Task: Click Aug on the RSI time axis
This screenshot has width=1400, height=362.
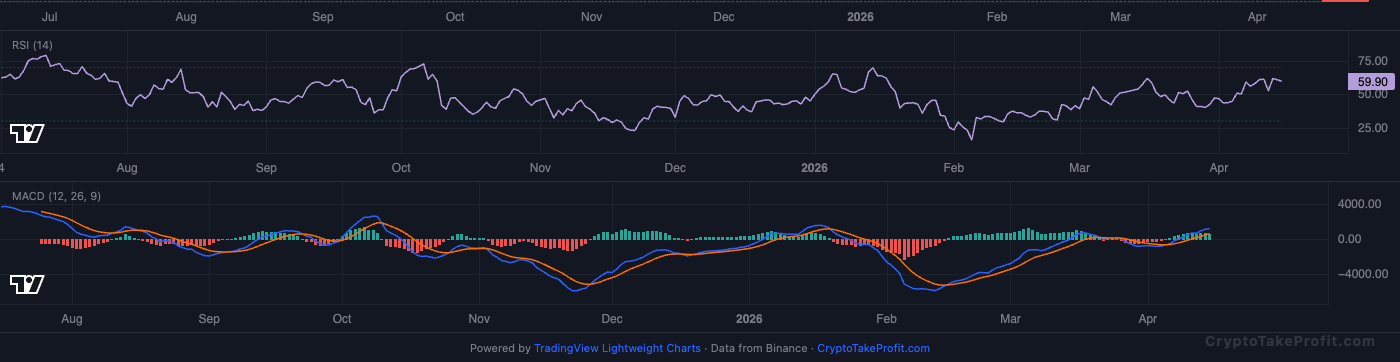Action: tap(126, 168)
